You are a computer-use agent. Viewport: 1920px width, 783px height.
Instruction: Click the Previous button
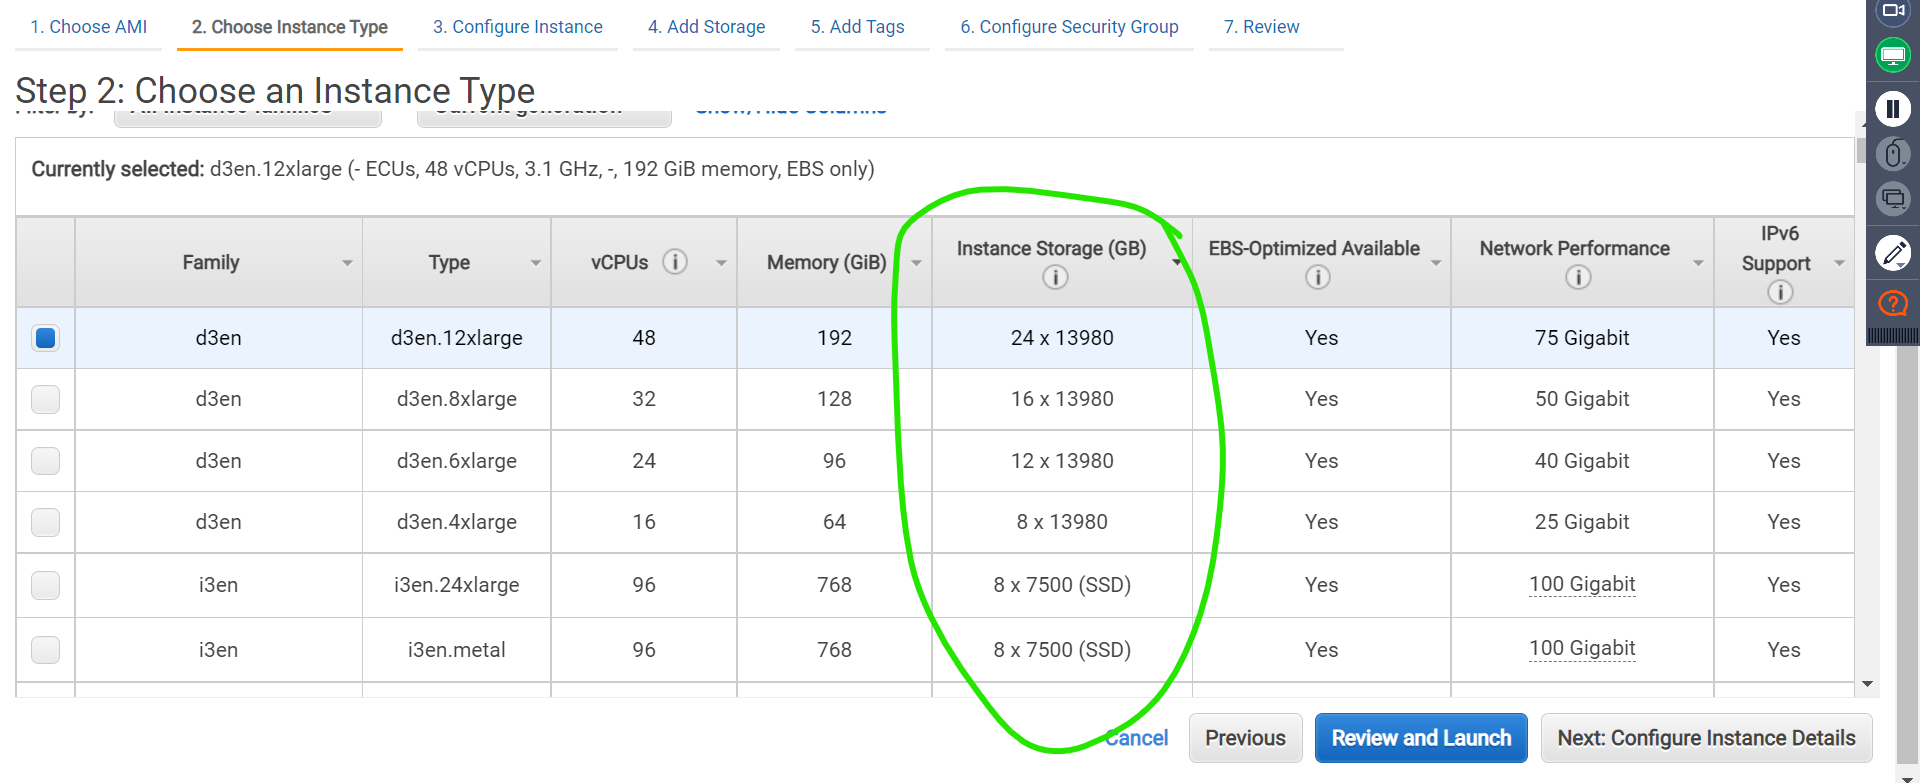(x=1245, y=738)
